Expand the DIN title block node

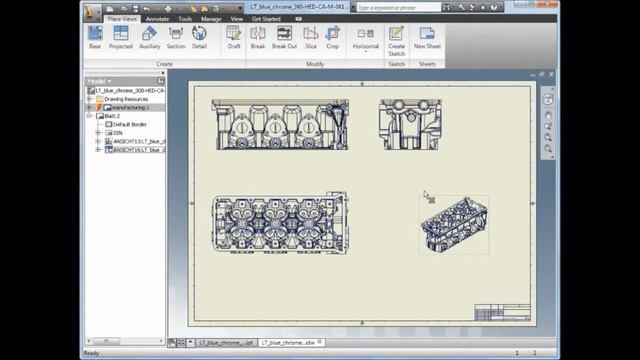(98, 133)
